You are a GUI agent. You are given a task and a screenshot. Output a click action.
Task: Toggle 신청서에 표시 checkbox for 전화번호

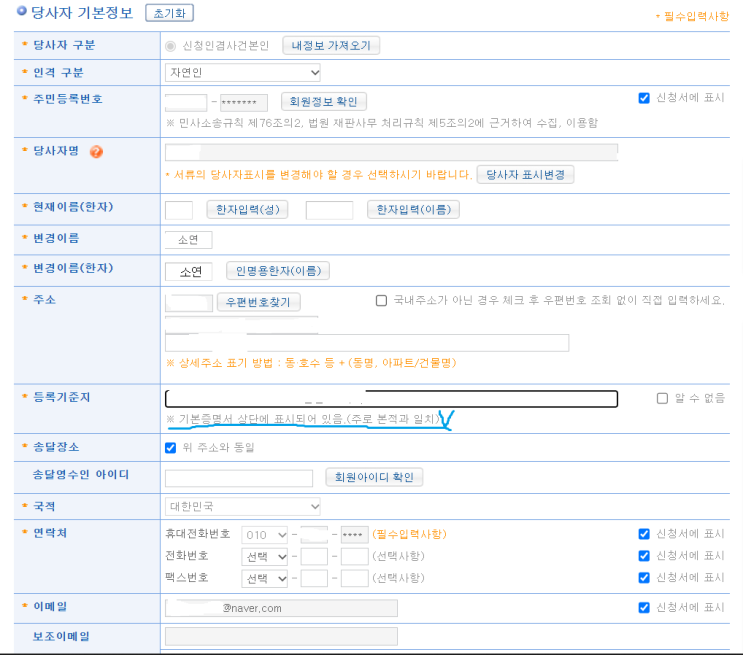(x=643, y=556)
